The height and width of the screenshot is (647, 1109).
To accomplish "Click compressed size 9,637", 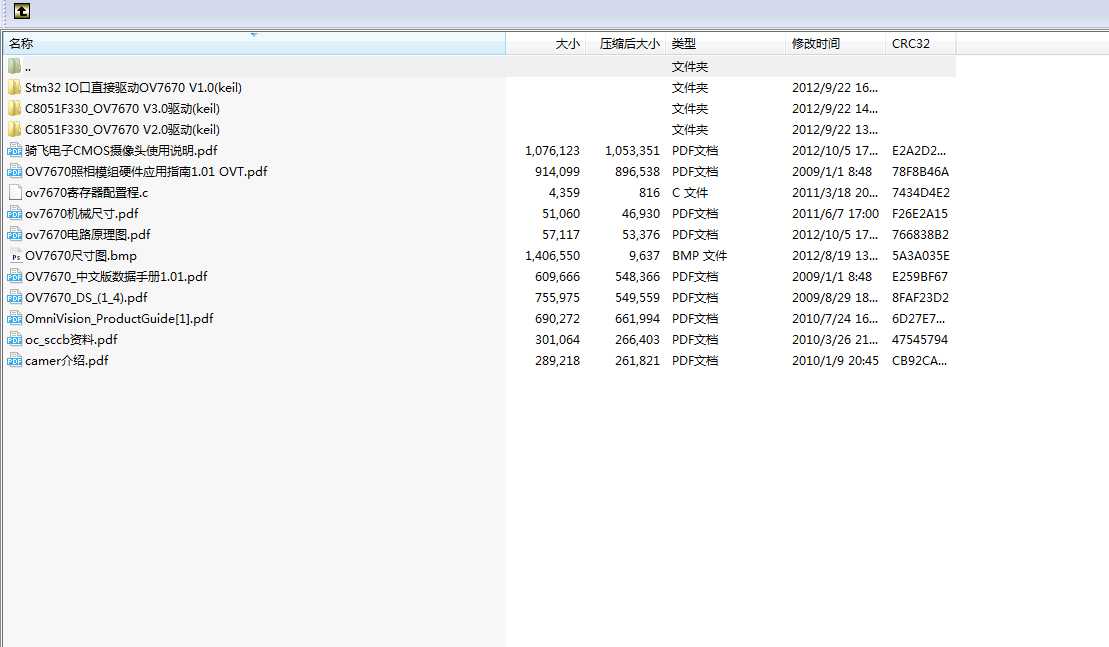I will point(644,256).
